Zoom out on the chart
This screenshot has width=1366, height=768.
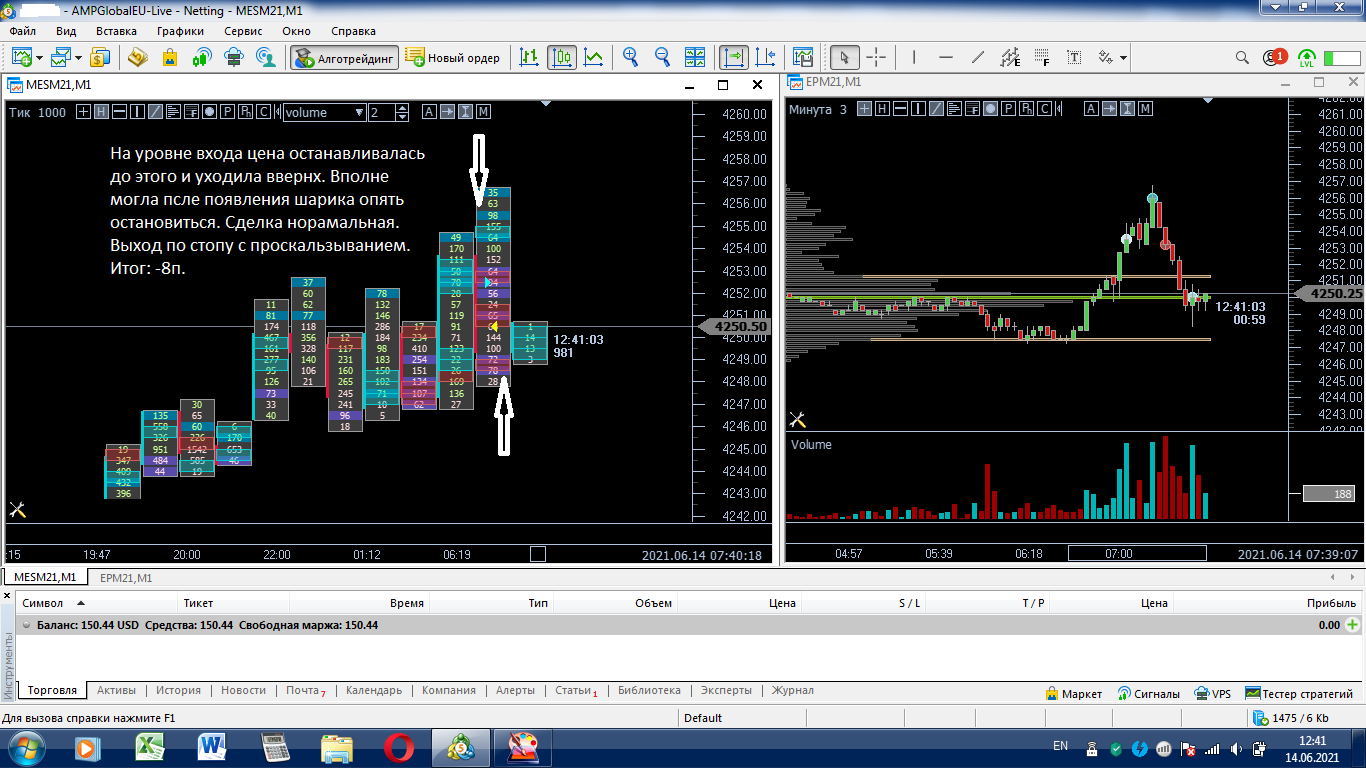click(x=662, y=58)
